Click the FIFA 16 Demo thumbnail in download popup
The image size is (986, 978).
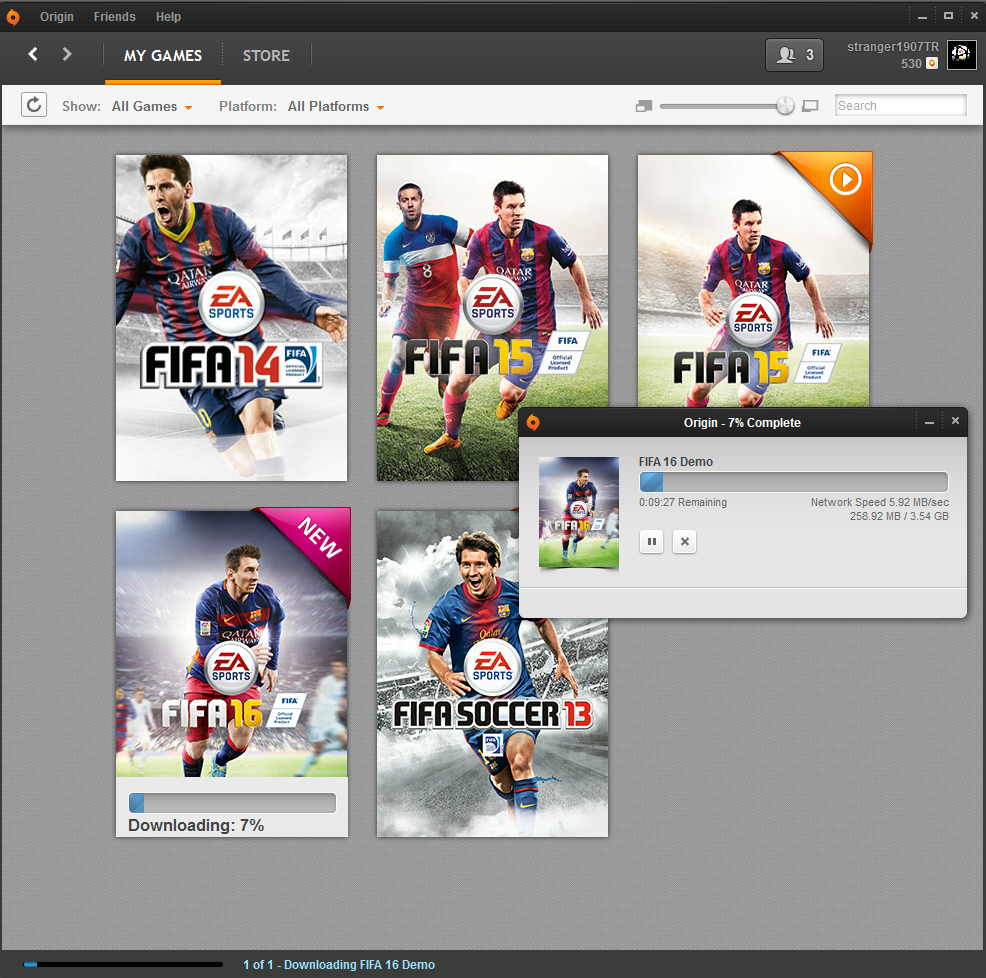579,512
